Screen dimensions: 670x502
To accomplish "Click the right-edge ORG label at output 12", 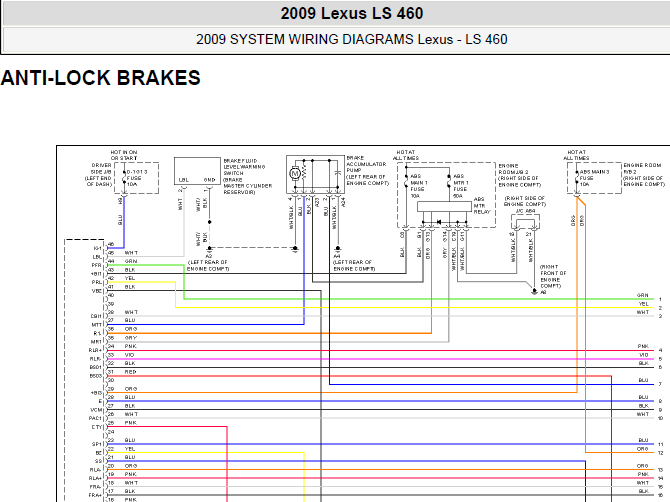I will pos(643,449).
